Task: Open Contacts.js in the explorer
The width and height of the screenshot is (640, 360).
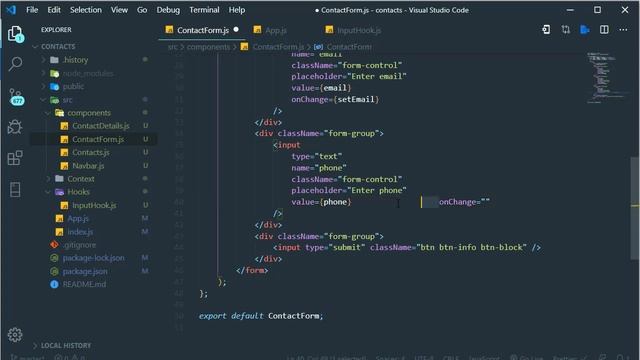Action: 91,152
